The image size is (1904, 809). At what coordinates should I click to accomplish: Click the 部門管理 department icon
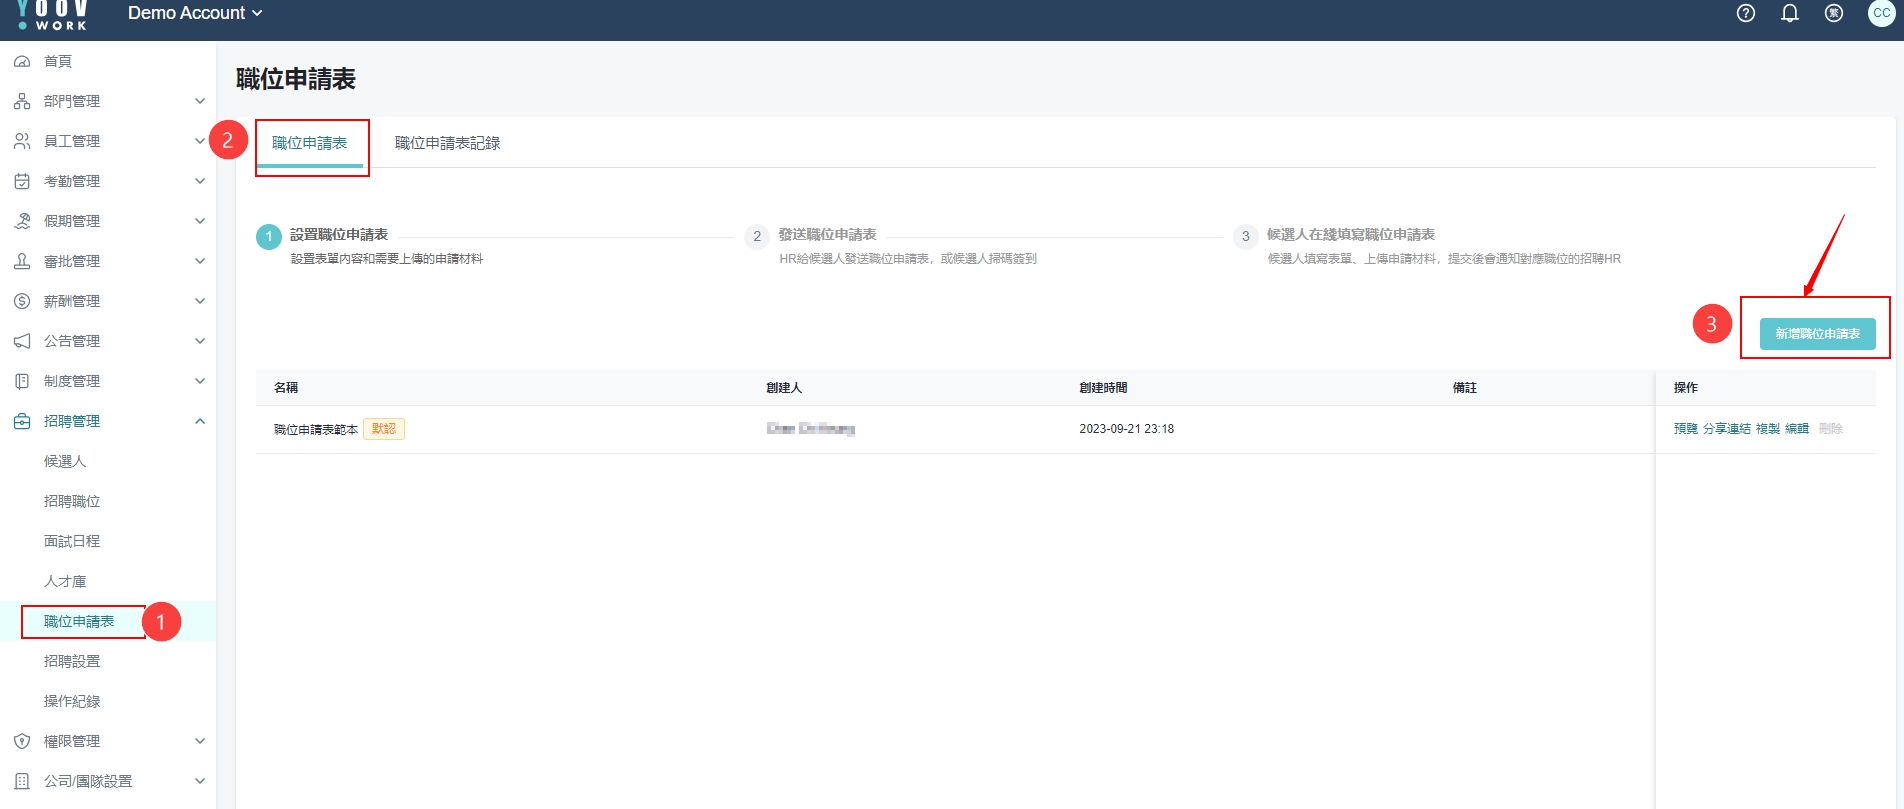click(22, 101)
